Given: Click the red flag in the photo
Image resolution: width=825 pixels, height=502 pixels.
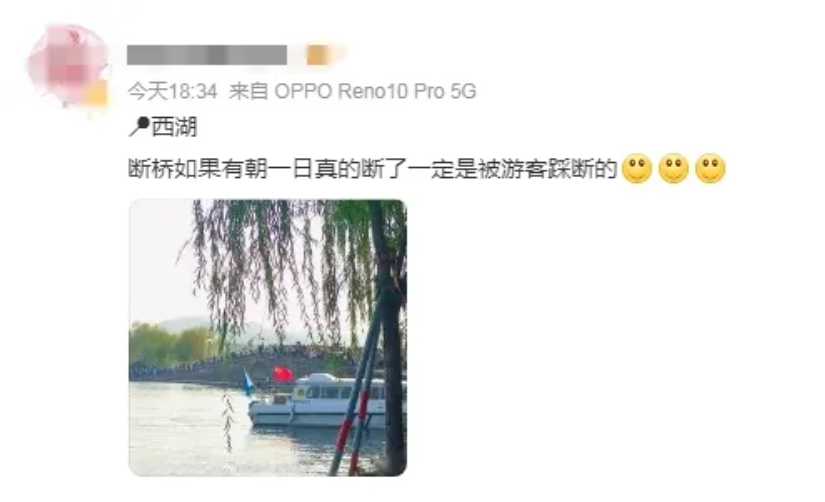Looking at the screenshot, I should pos(284,374).
